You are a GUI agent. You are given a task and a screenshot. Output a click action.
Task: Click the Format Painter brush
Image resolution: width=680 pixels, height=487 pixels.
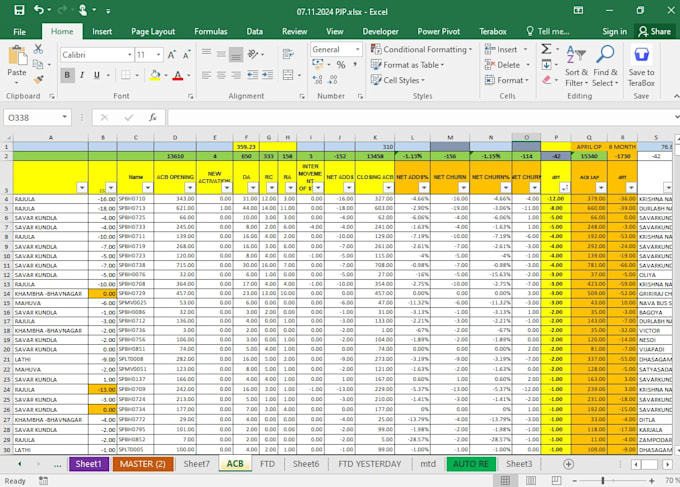tap(38, 79)
